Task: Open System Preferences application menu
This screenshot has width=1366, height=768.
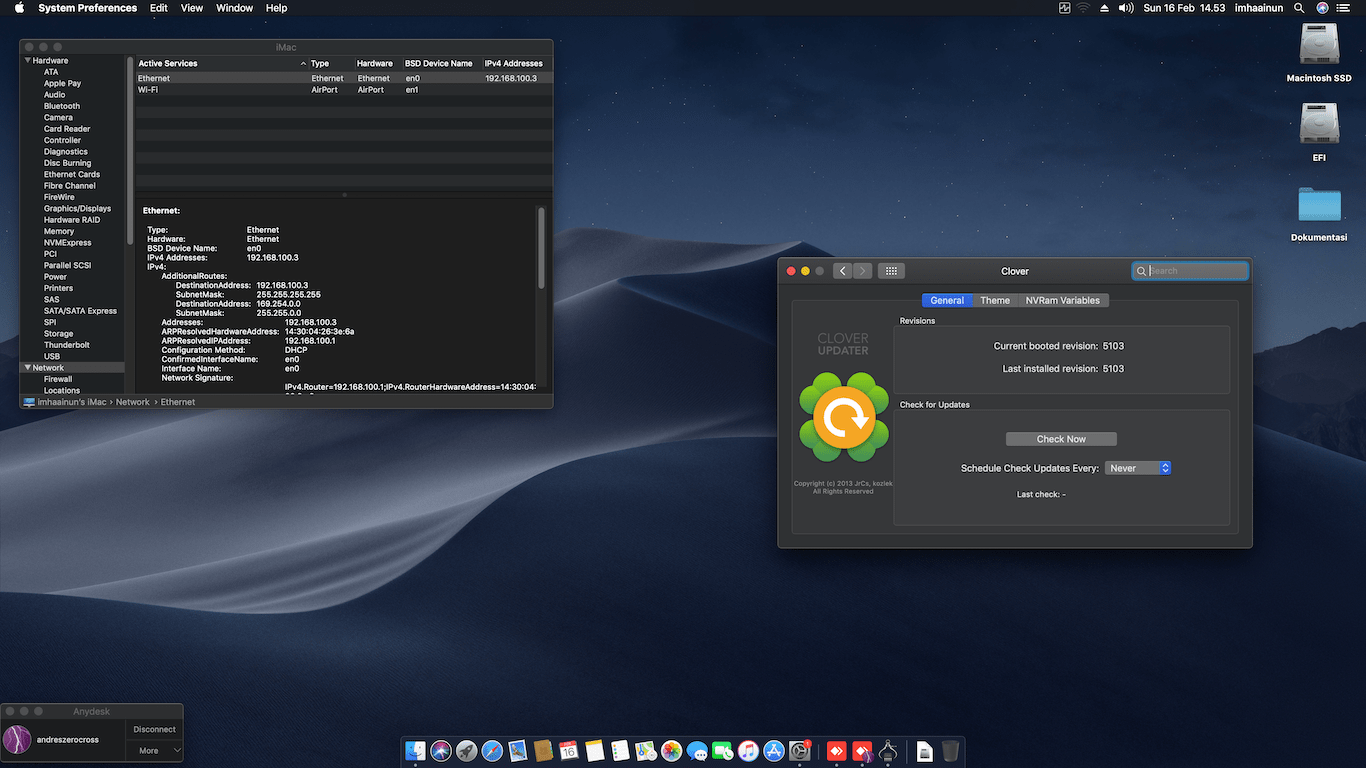Action: point(88,7)
